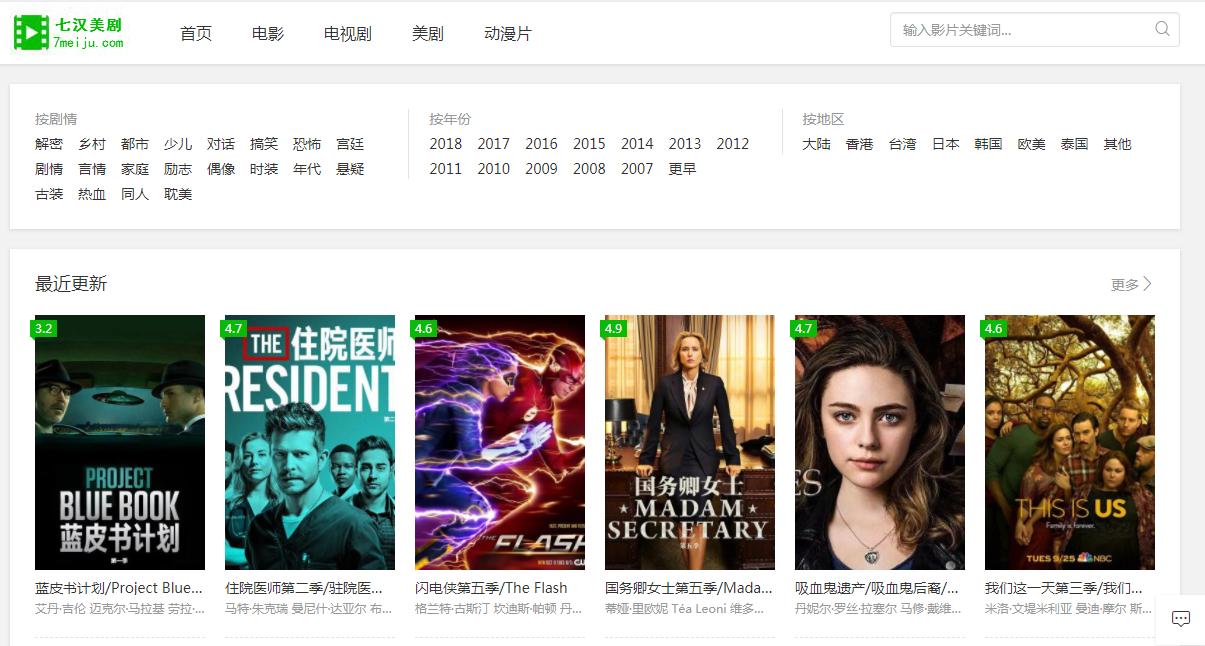The image size is (1205, 646).
Task: Select year 2014 filter
Action: tap(637, 144)
